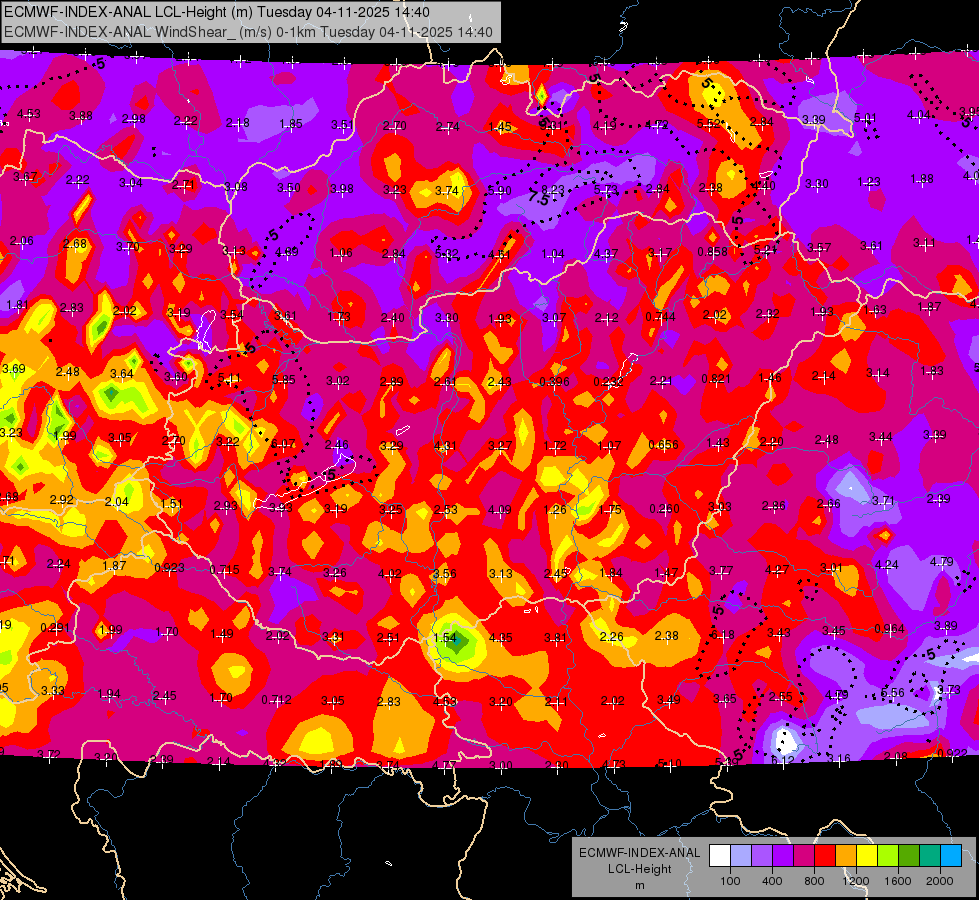Click the wind shear value '0.260'

point(664,508)
